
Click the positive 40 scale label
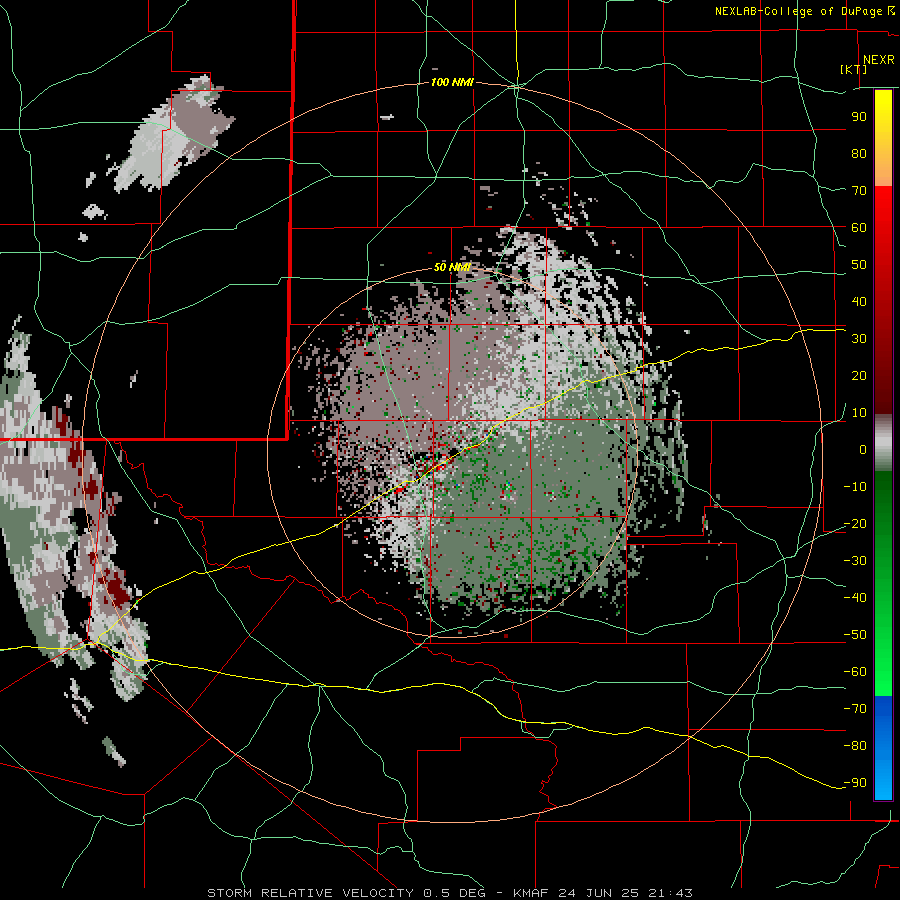point(859,301)
